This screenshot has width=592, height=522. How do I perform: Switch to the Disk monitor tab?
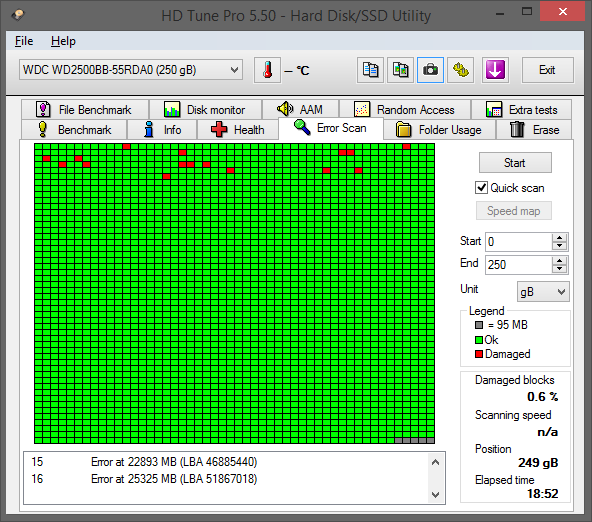(x=206, y=110)
